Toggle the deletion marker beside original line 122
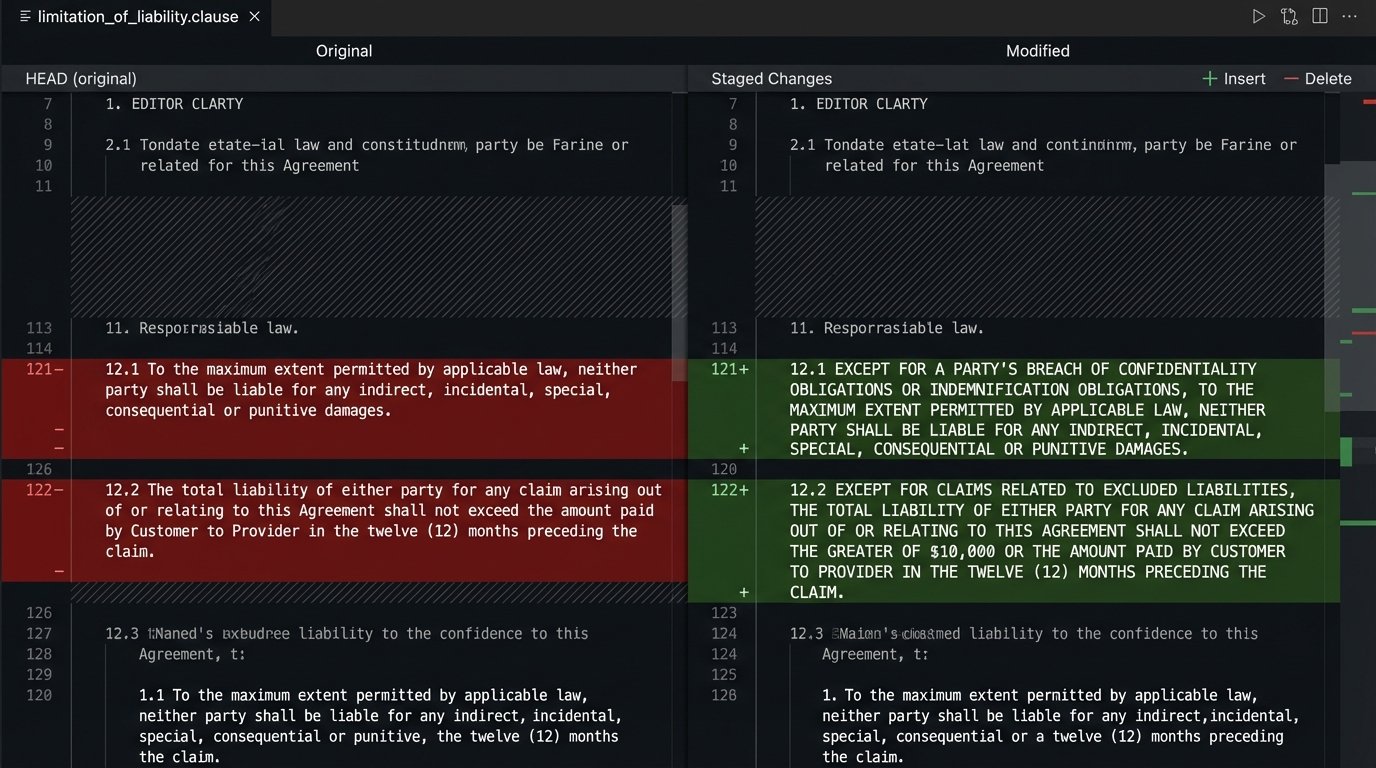Screen dimensions: 1376x768 click(58, 490)
